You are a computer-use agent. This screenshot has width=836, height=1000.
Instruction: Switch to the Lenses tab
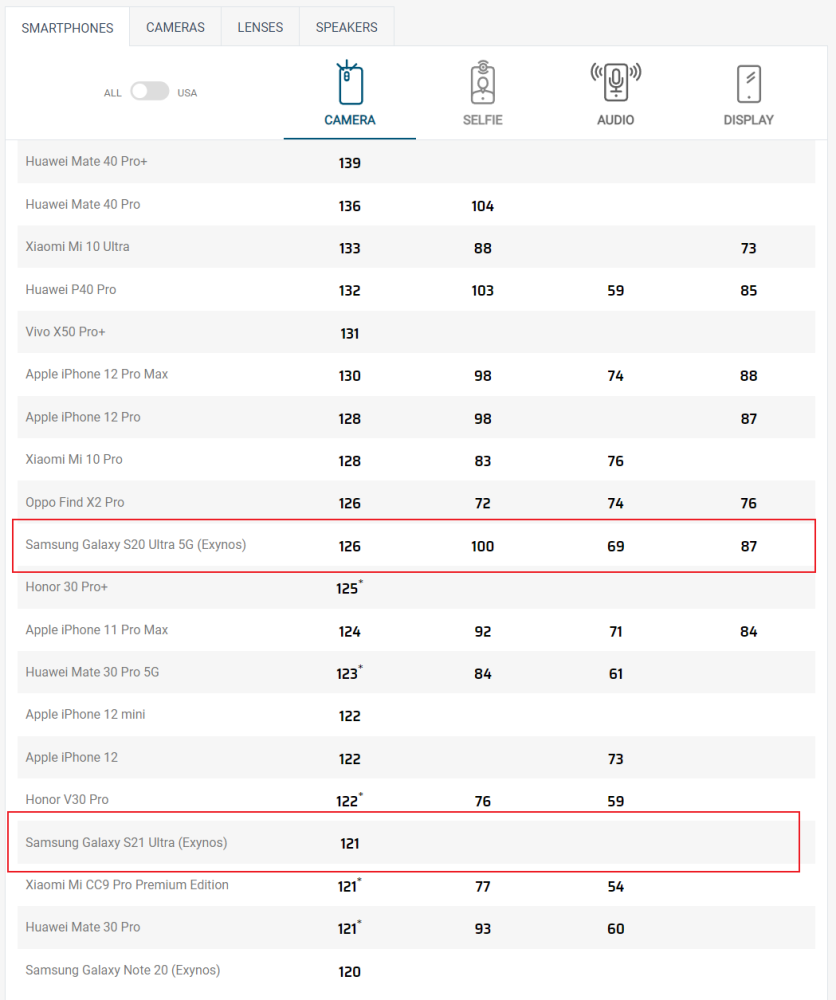260,27
